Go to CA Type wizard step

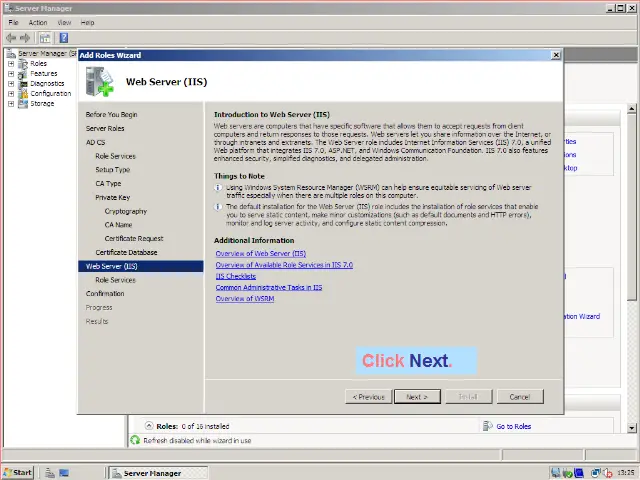click(108, 184)
